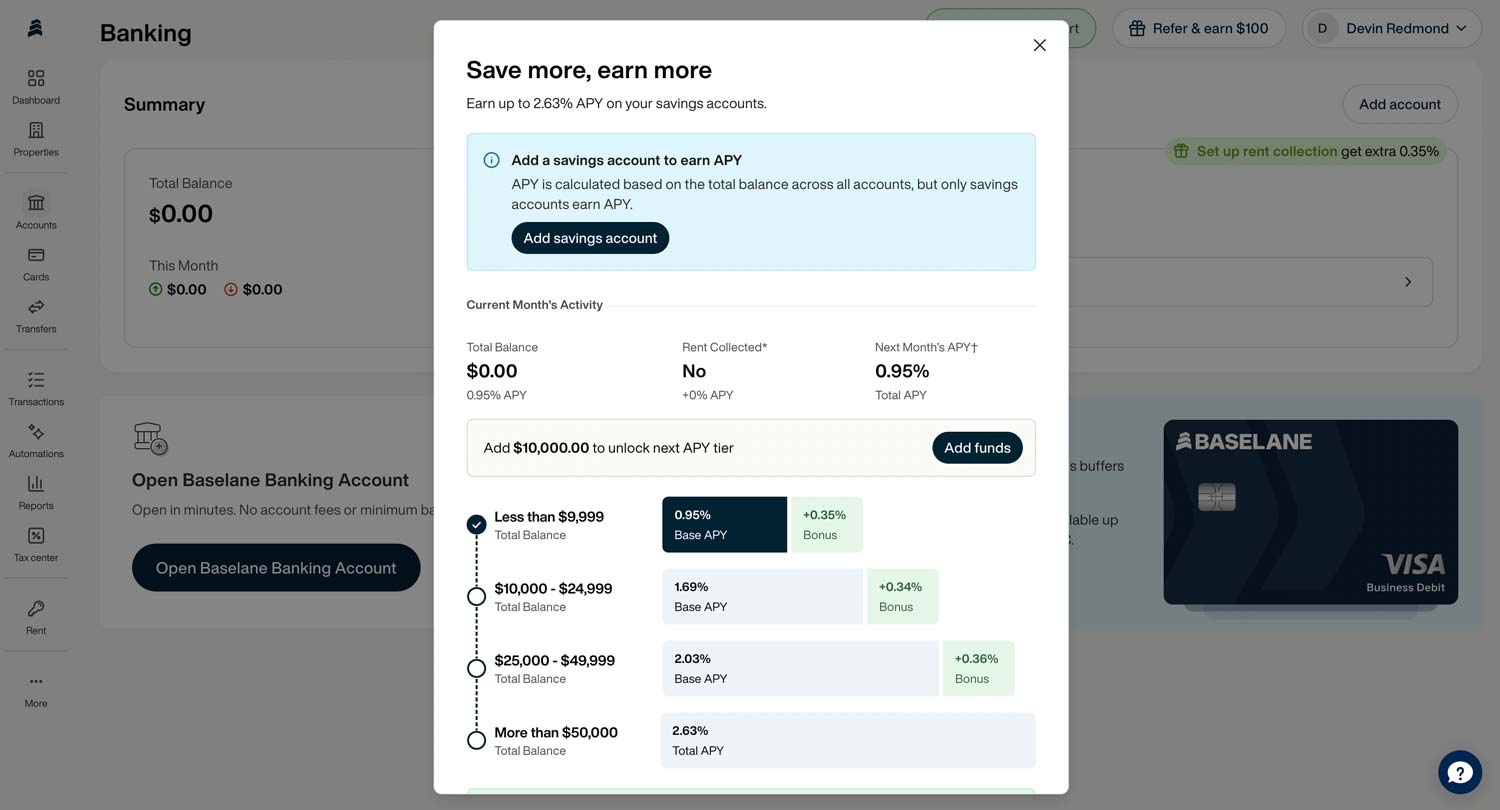The width and height of the screenshot is (1500, 810).
Task: Click the red money-out arrow icon
Action: pos(231,289)
